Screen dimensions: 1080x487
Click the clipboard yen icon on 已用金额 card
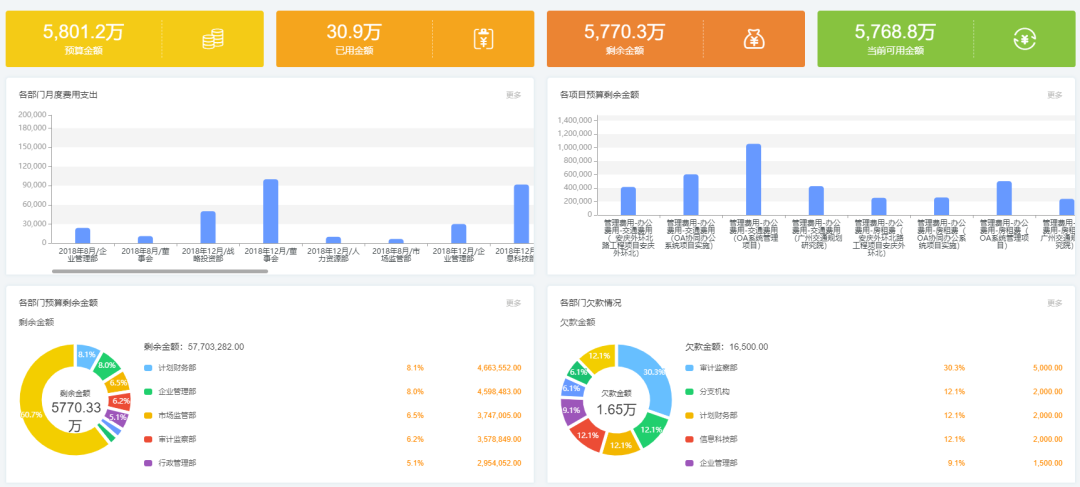pyautogui.click(x=483, y=39)
